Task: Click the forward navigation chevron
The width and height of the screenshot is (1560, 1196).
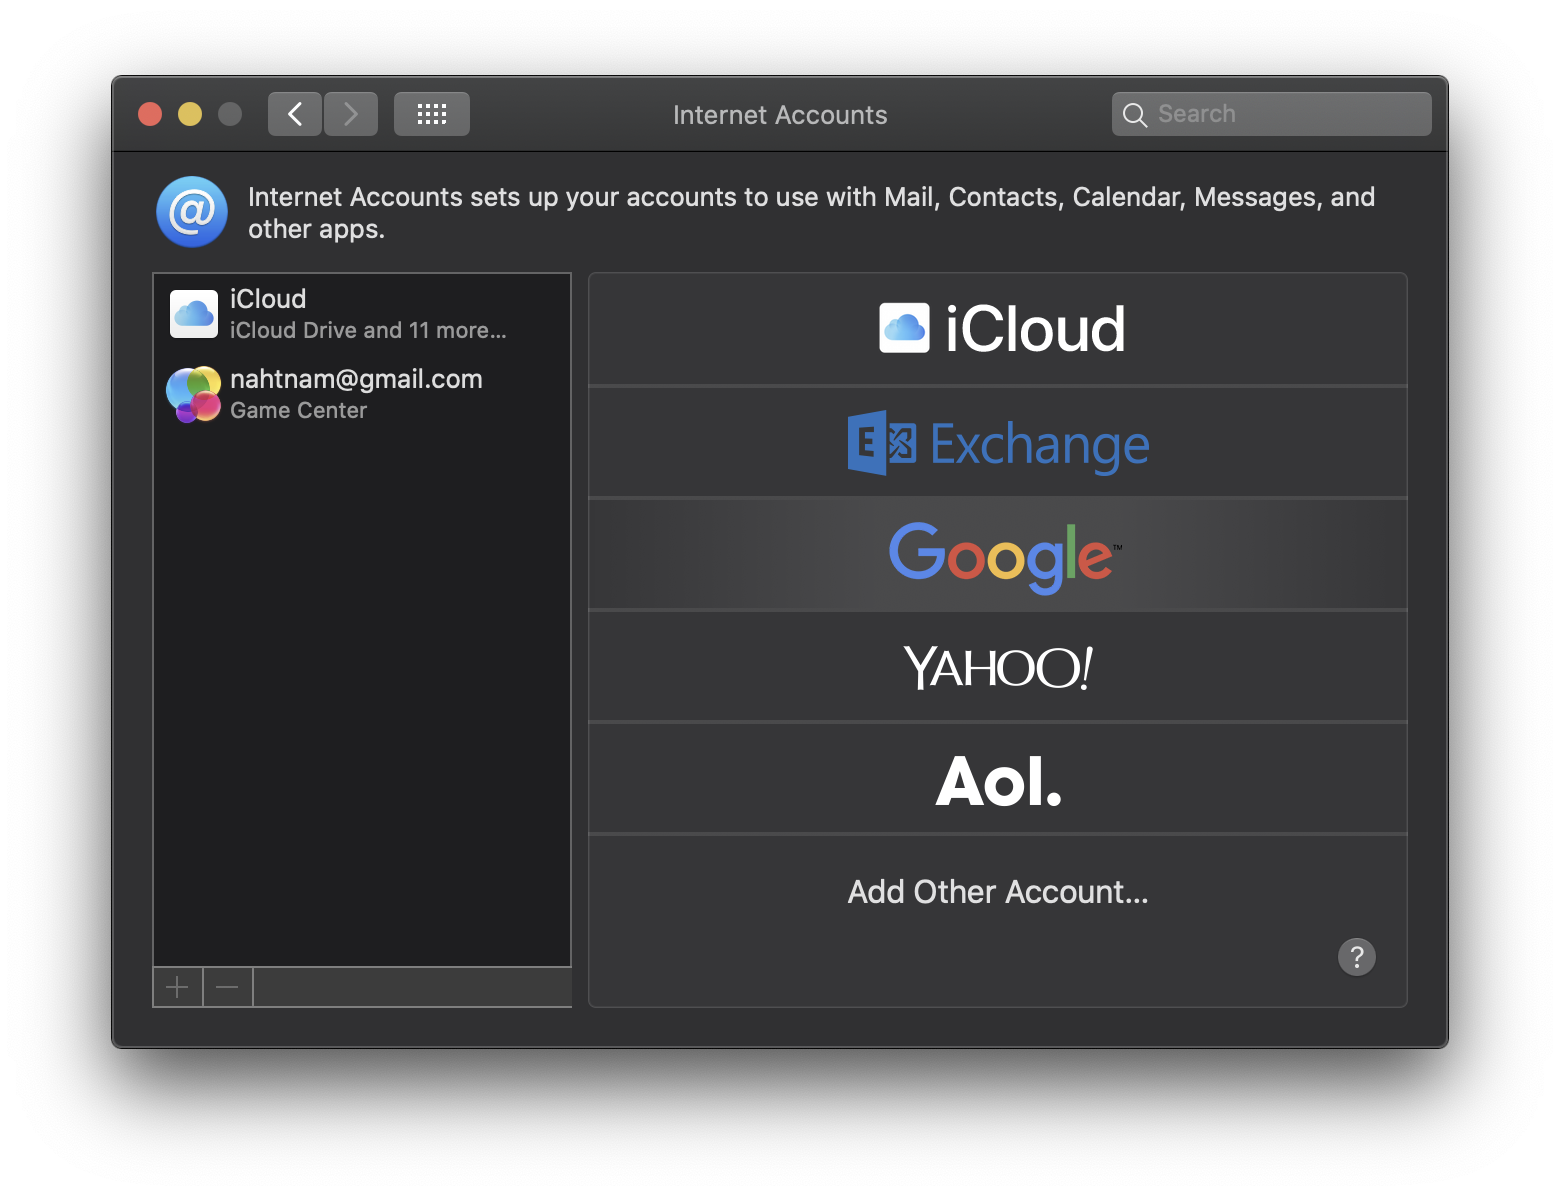Action: click(x=350, y=113)
